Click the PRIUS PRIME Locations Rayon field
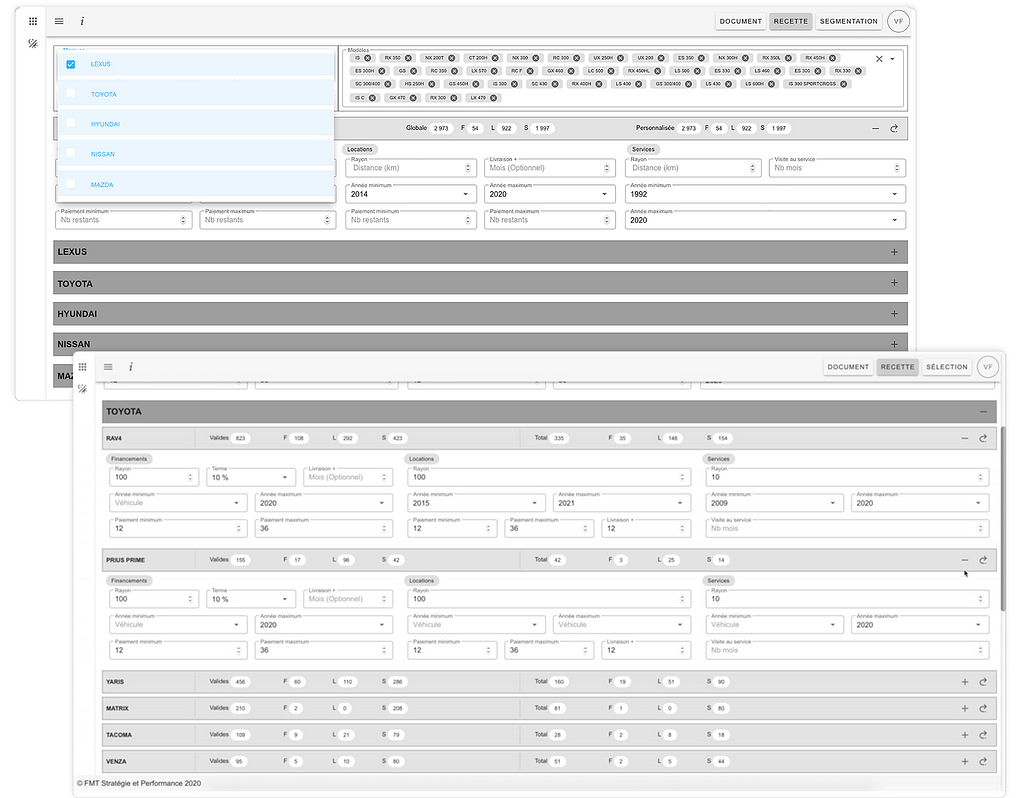Image resolution: width=1023 pixels, height=798 pixels. click(549, 599)
